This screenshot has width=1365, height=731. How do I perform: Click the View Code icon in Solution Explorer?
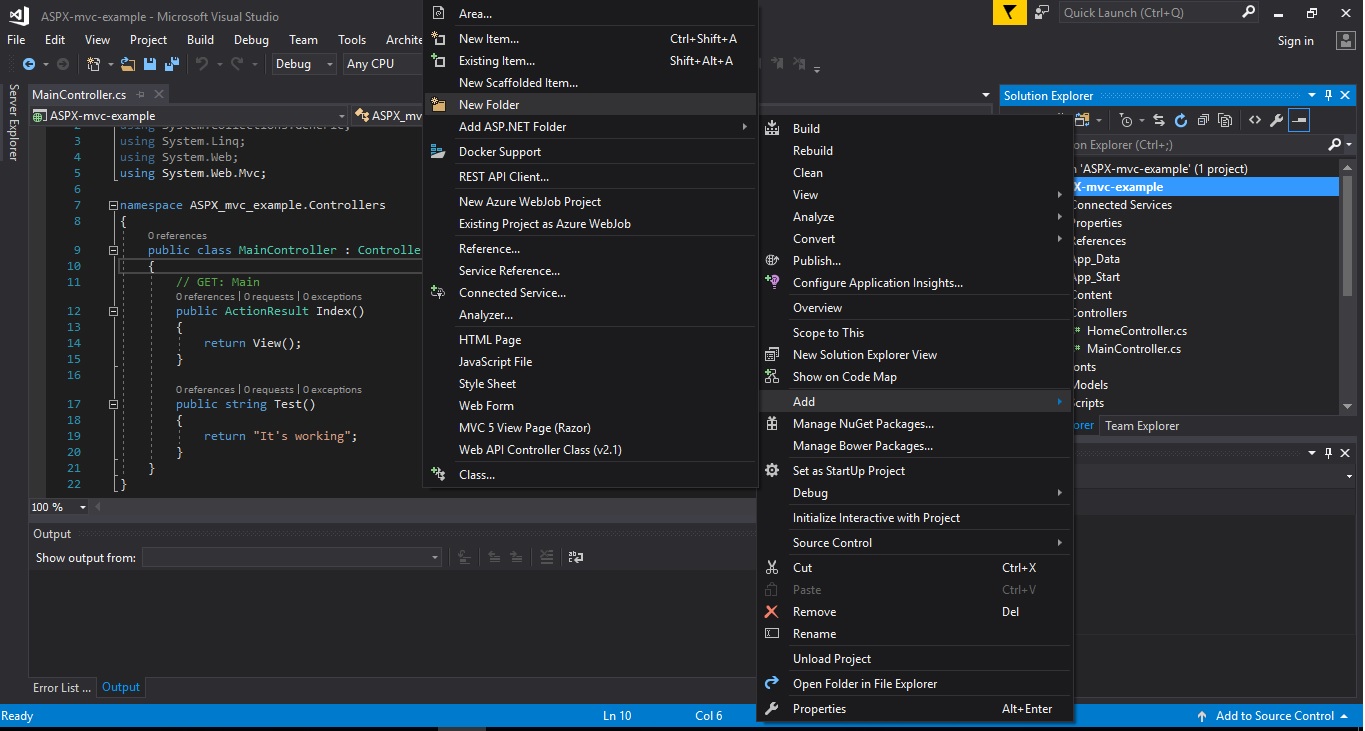[1254, 120]
